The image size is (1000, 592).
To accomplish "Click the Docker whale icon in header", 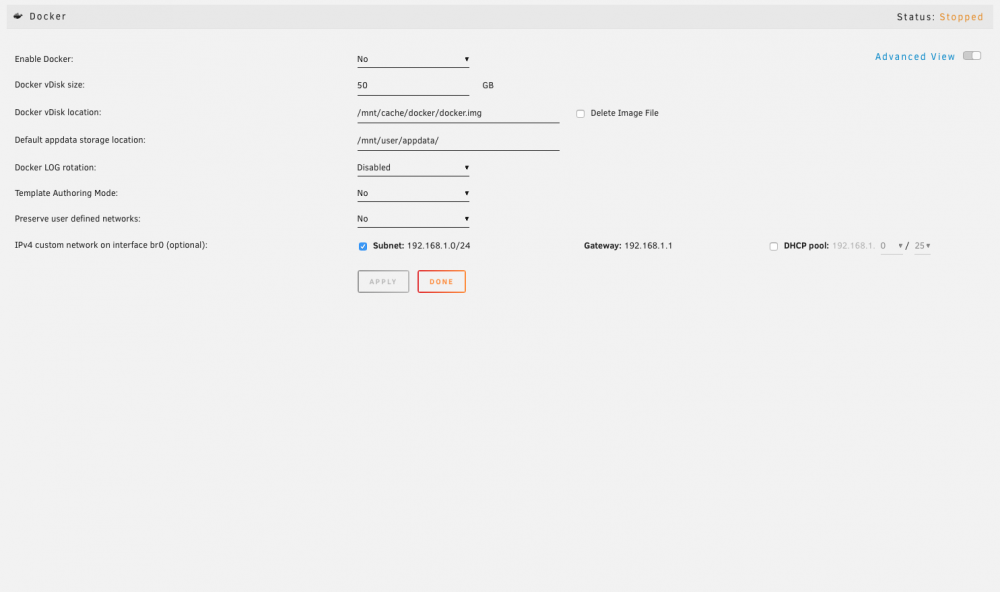I will click(x=18, y=17).
